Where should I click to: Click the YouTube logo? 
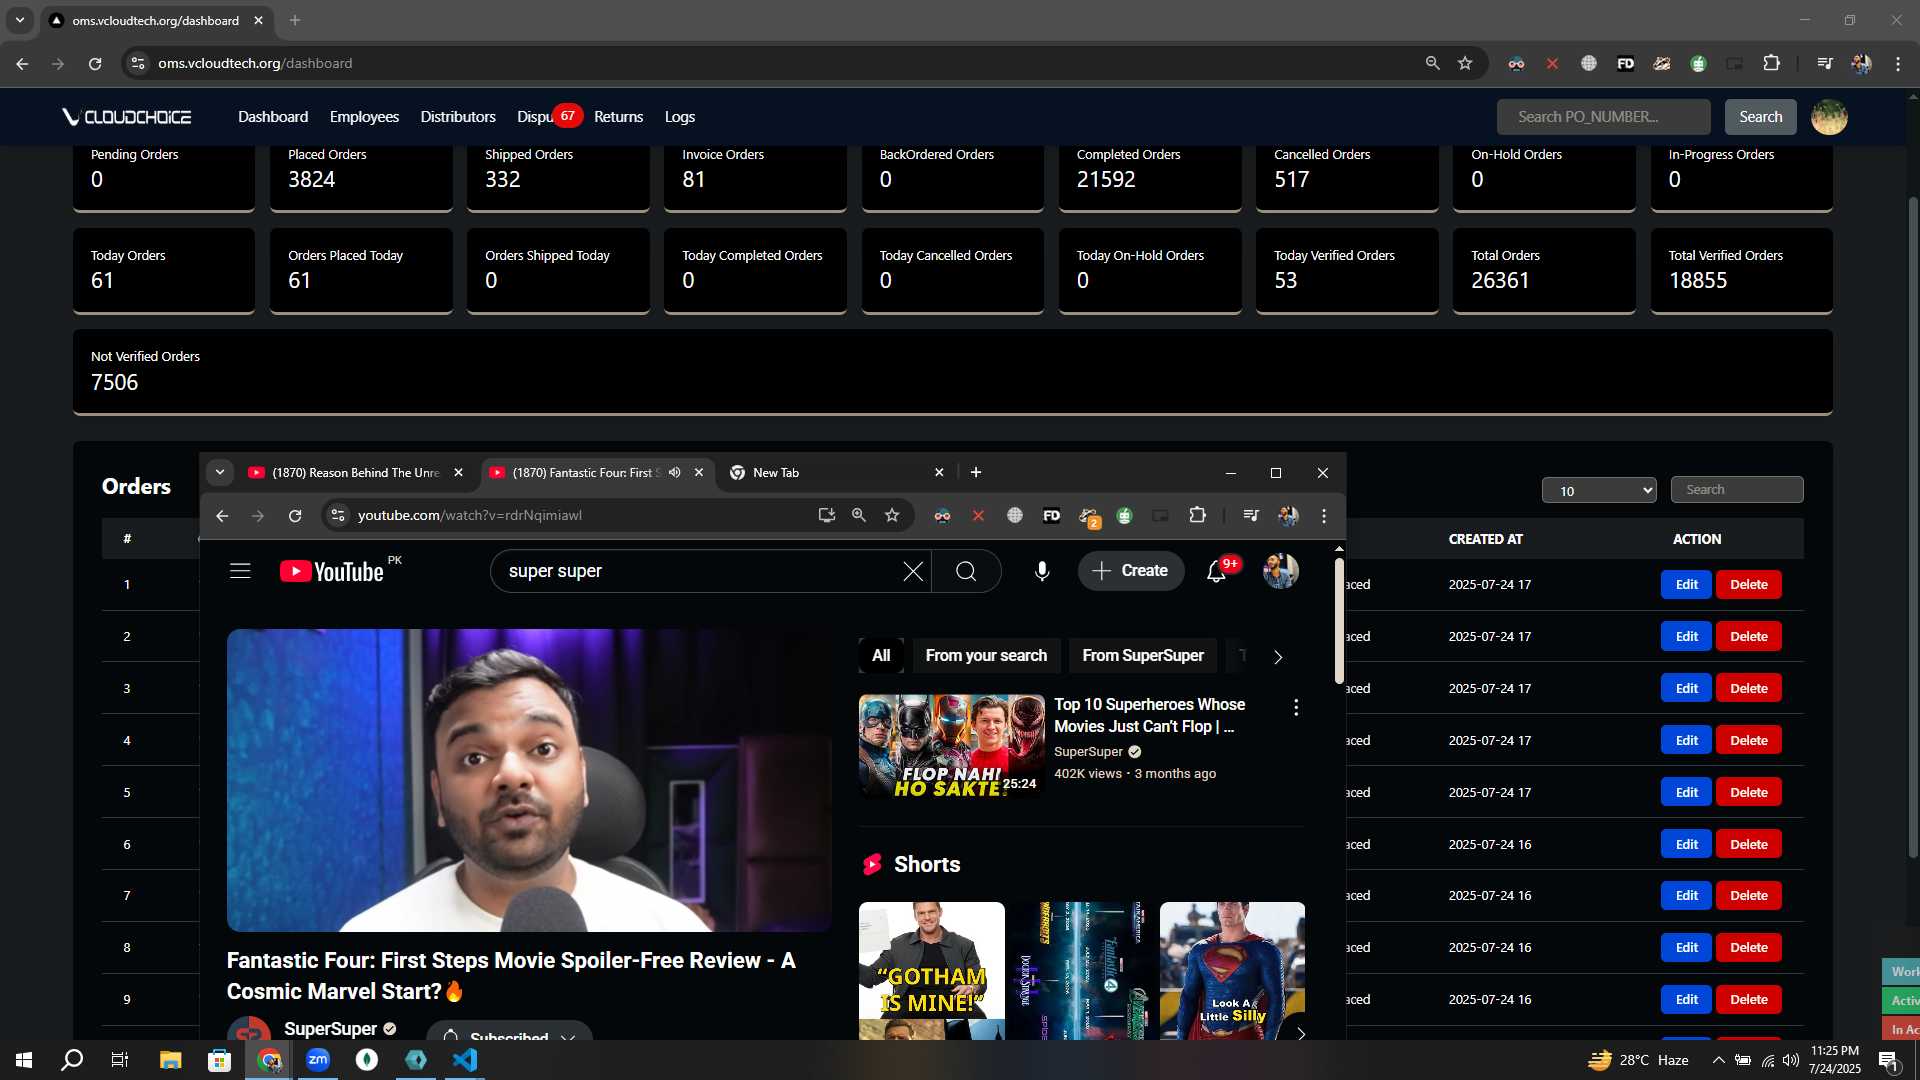[x=332, y=571]
